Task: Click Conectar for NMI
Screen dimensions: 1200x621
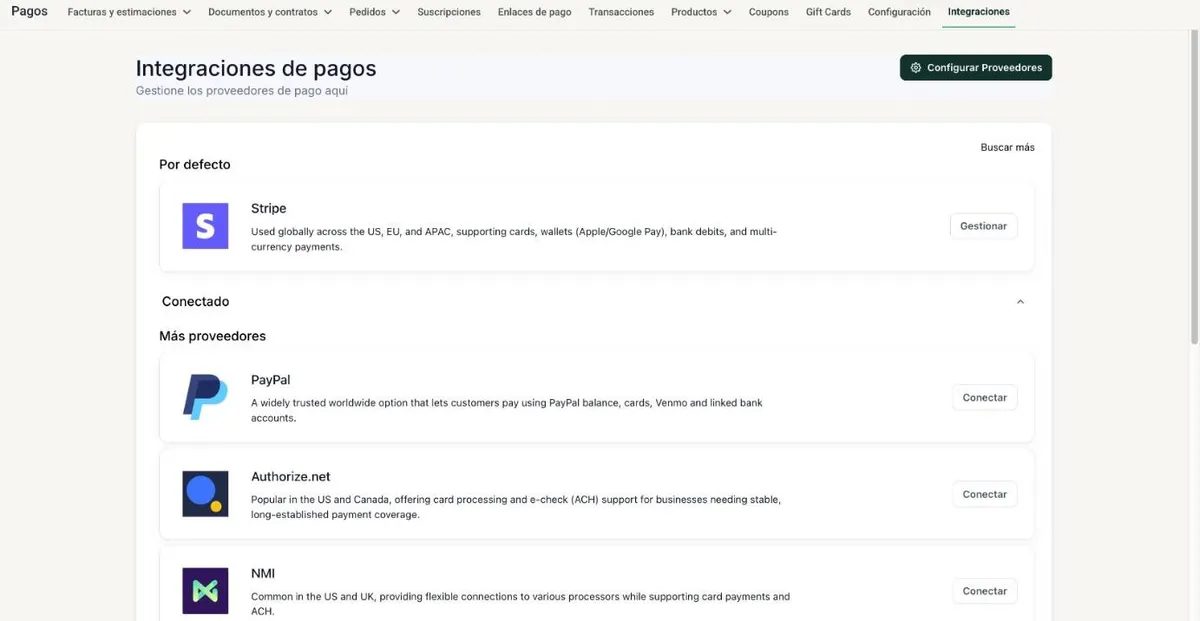Action: point(985,591)
